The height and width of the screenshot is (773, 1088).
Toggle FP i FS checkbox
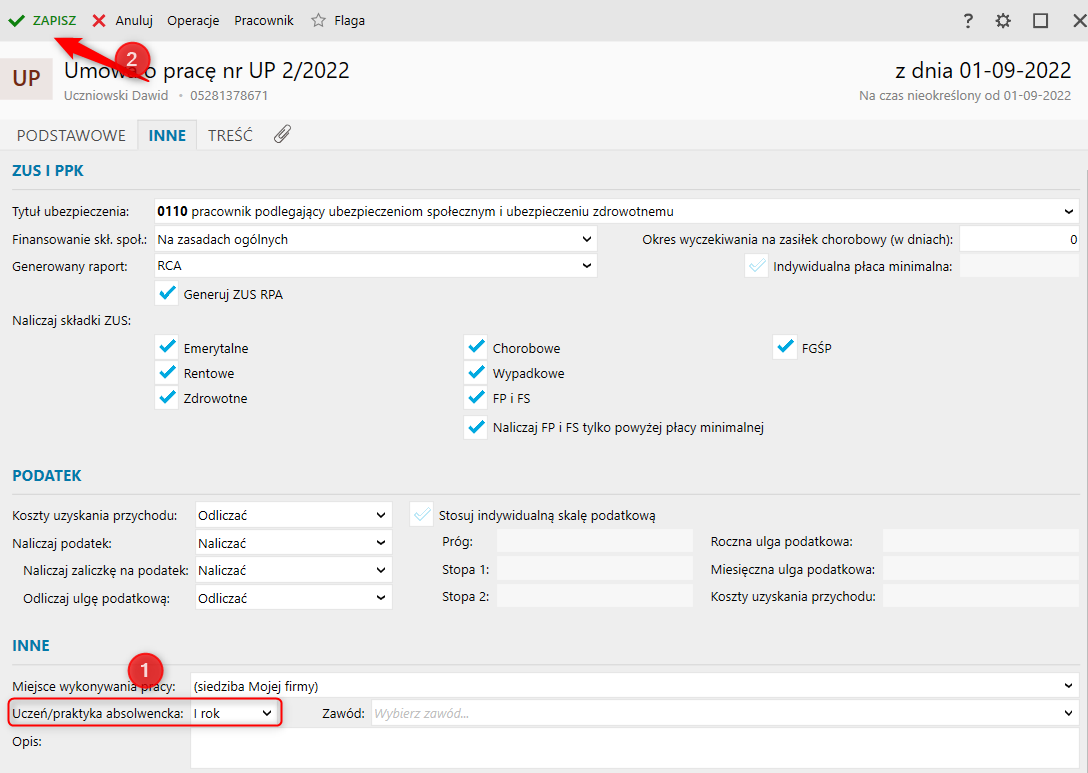pyautogui.click(x=476, y=398)
